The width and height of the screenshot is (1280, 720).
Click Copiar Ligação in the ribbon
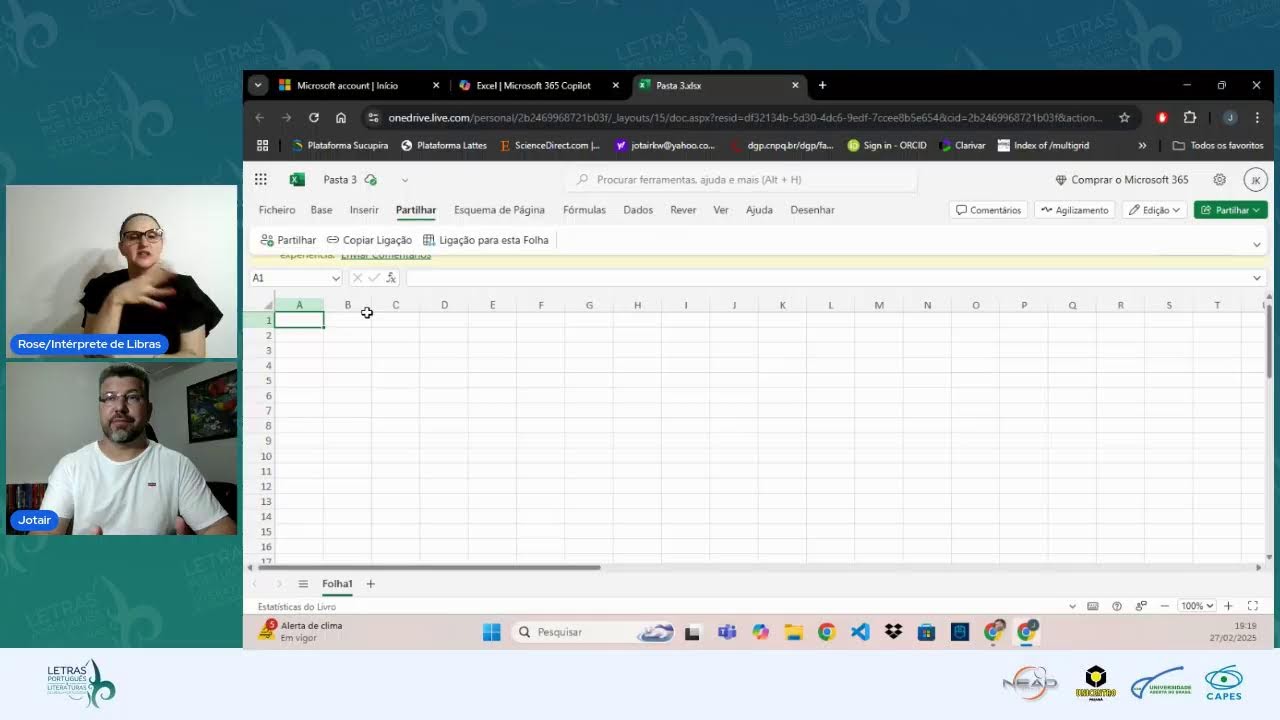point(369,240)
